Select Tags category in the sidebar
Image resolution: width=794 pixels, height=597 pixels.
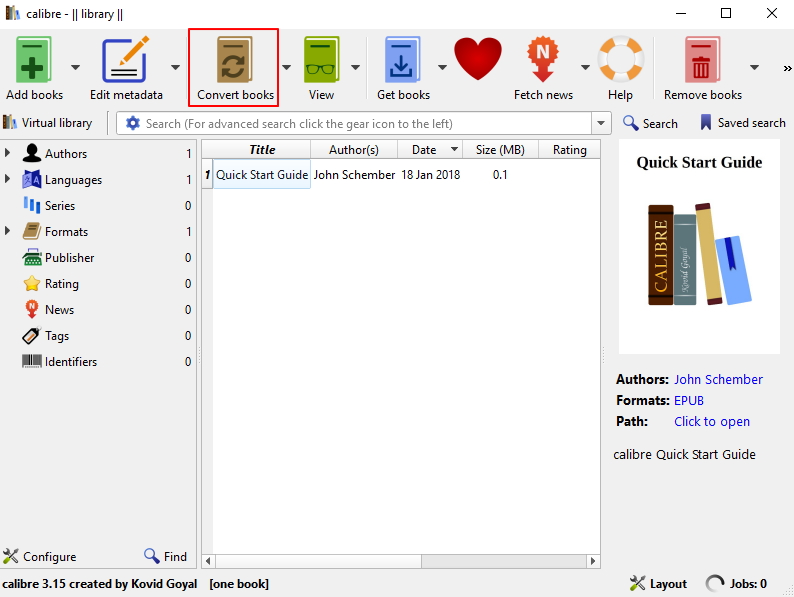57,336
